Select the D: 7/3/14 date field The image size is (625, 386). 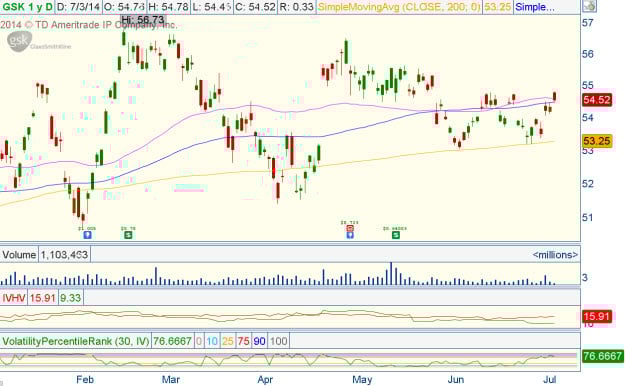(x=78, y=7)
